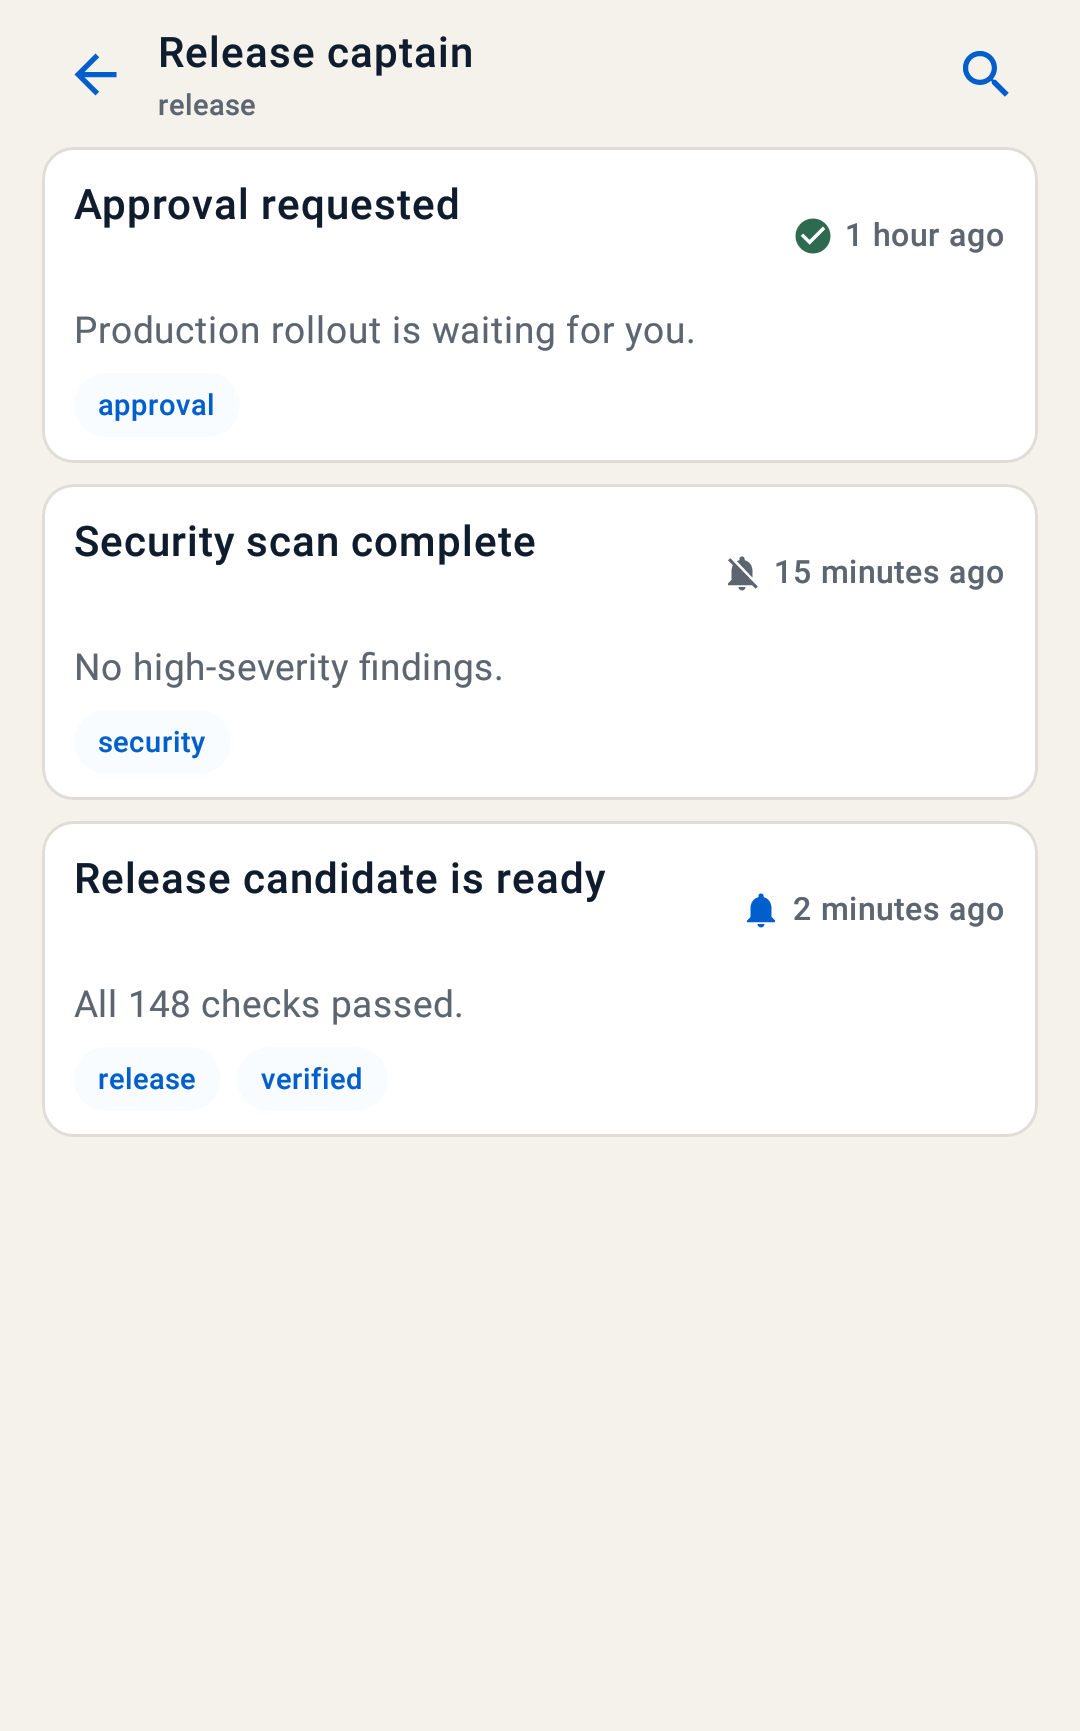1080x1731 pixels.
Task: Toggle the blue bell on Release candidate
Action: (x=761, y=910)
